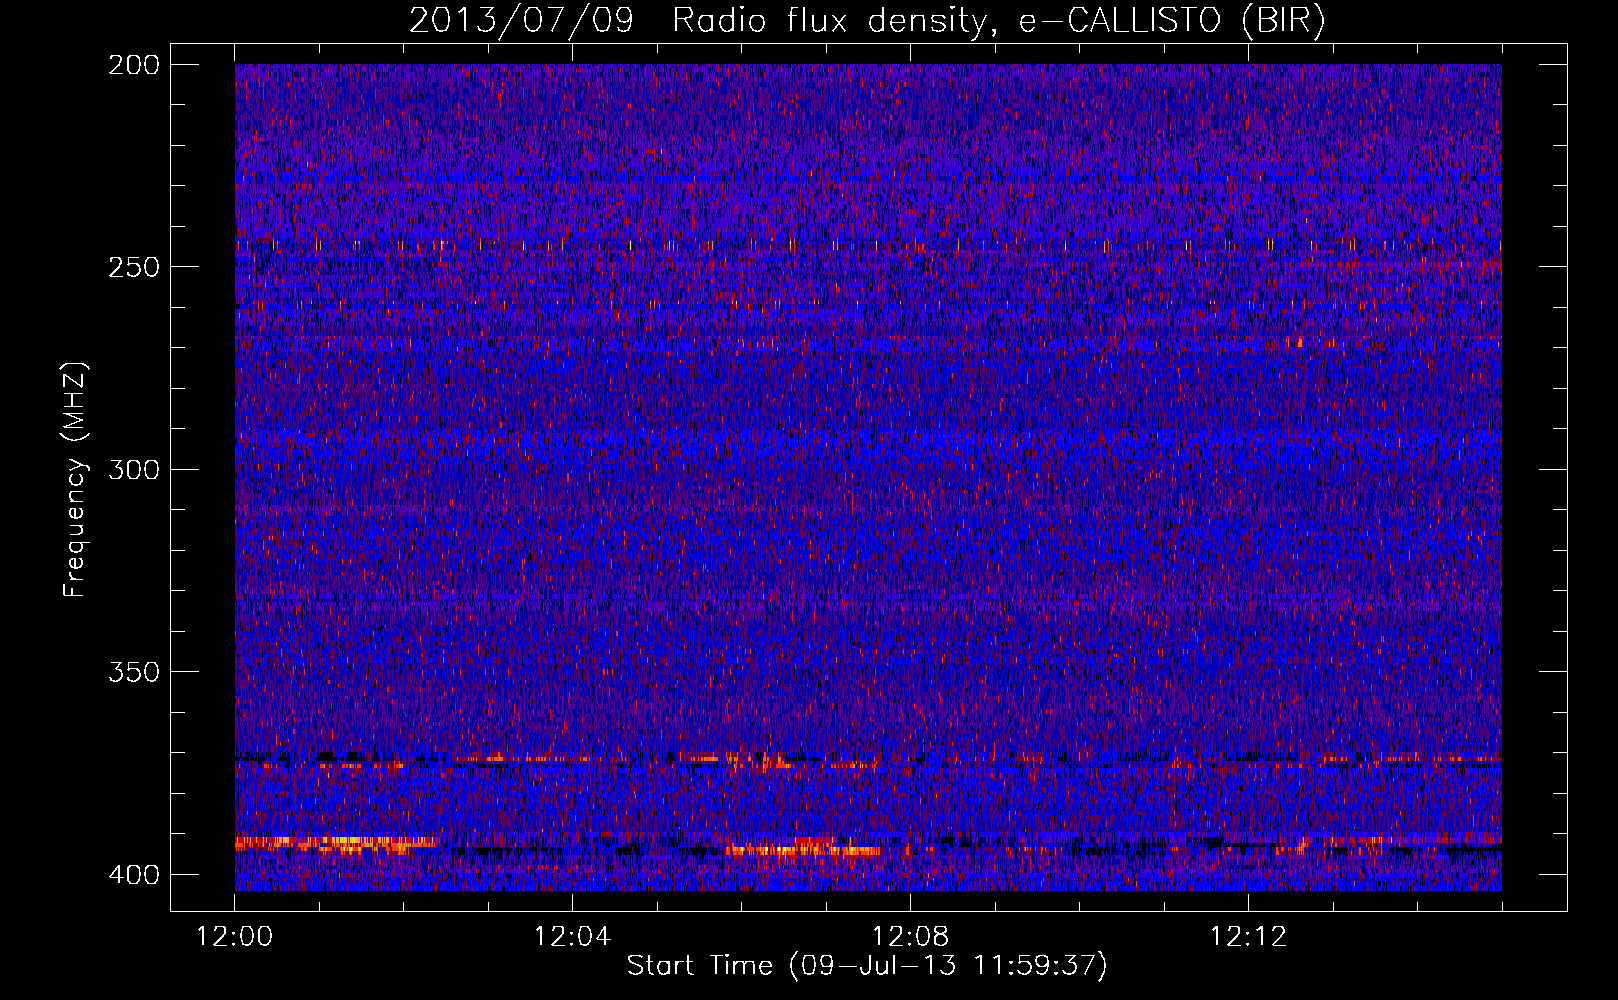This screenshot has height=1000, width=1618.
Task: Click the "12:12" time tick label
Action: (x=1248, y=937)
